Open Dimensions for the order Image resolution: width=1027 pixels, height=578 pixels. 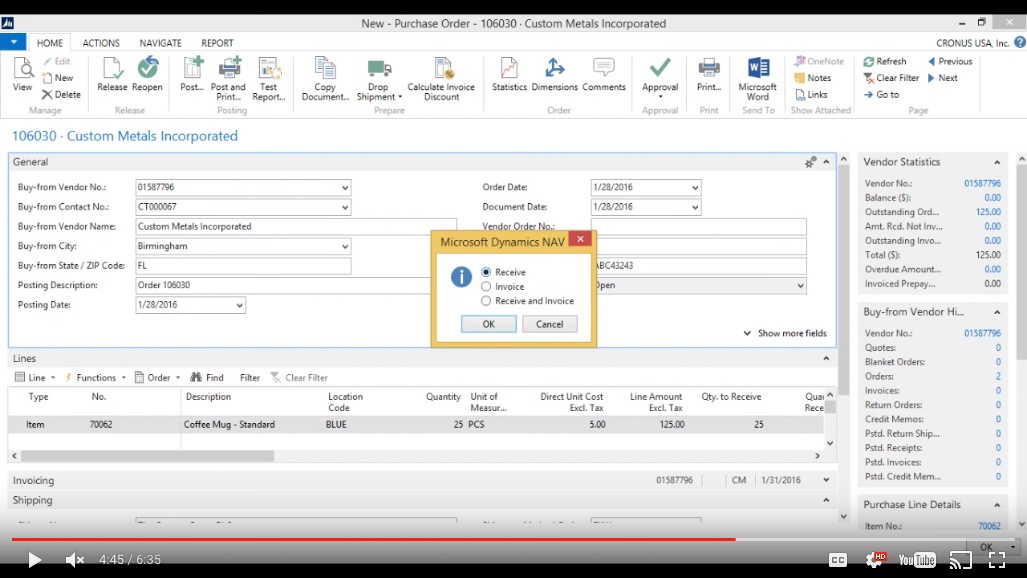pyautogui.click(x=554, y=74)
